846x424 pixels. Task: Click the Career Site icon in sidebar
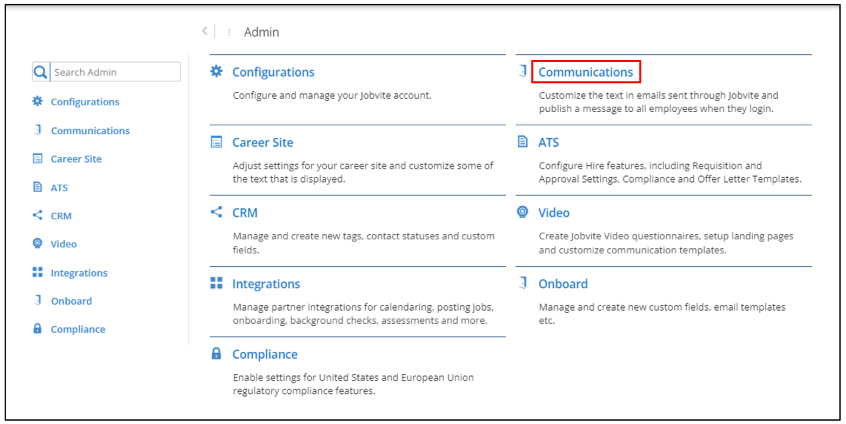click(x=38, y=158)
